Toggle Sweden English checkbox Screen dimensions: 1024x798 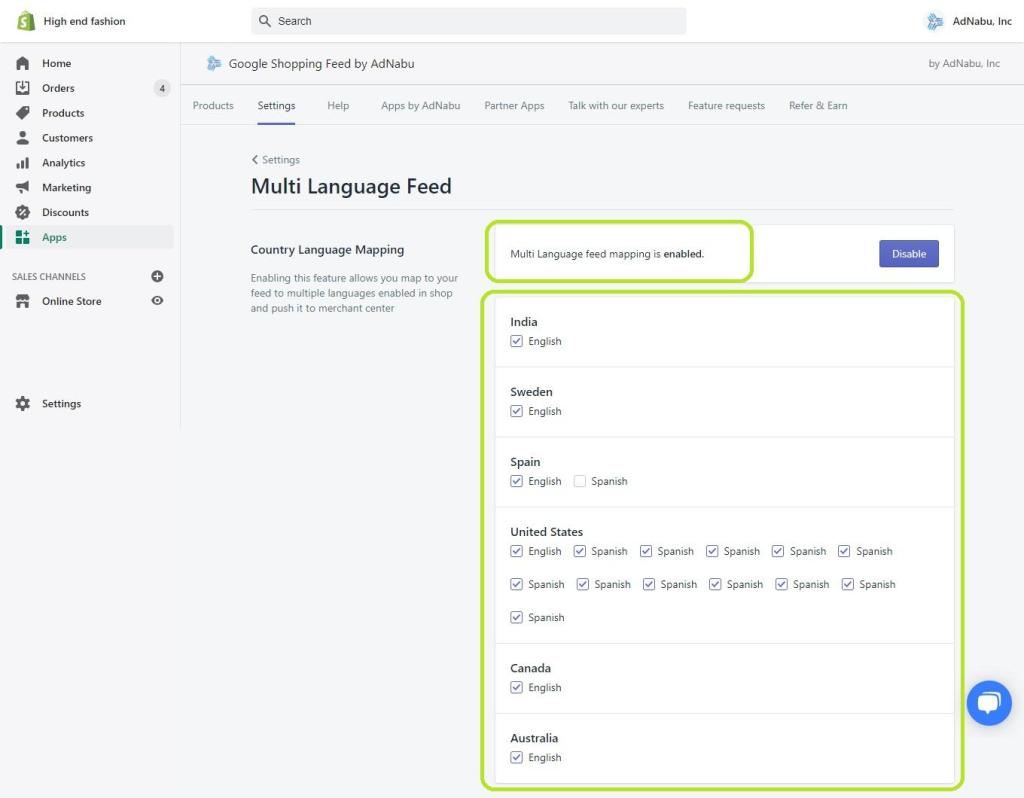[517, 411]
